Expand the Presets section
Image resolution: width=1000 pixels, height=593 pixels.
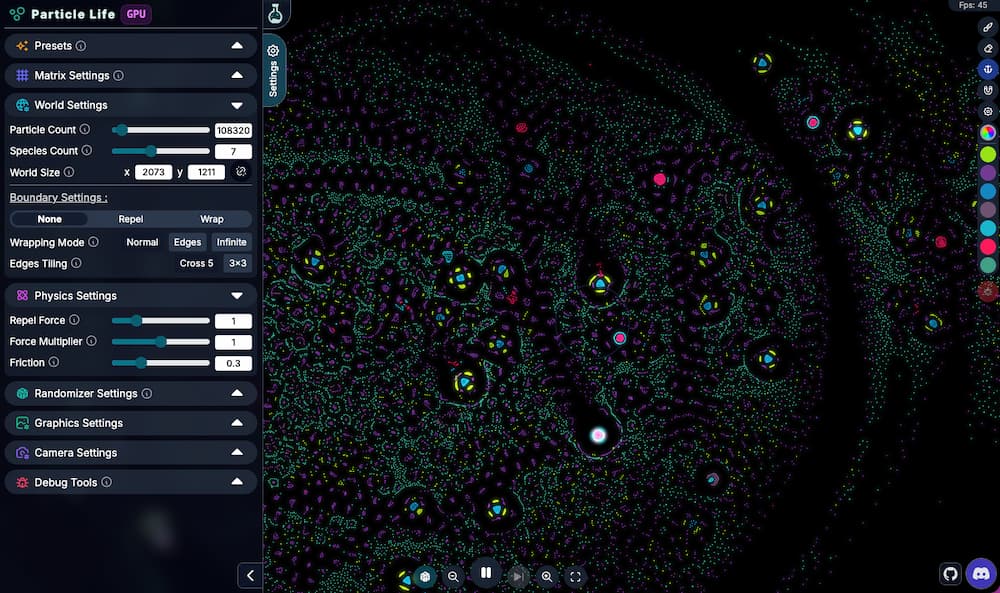(x=130, y=46)
